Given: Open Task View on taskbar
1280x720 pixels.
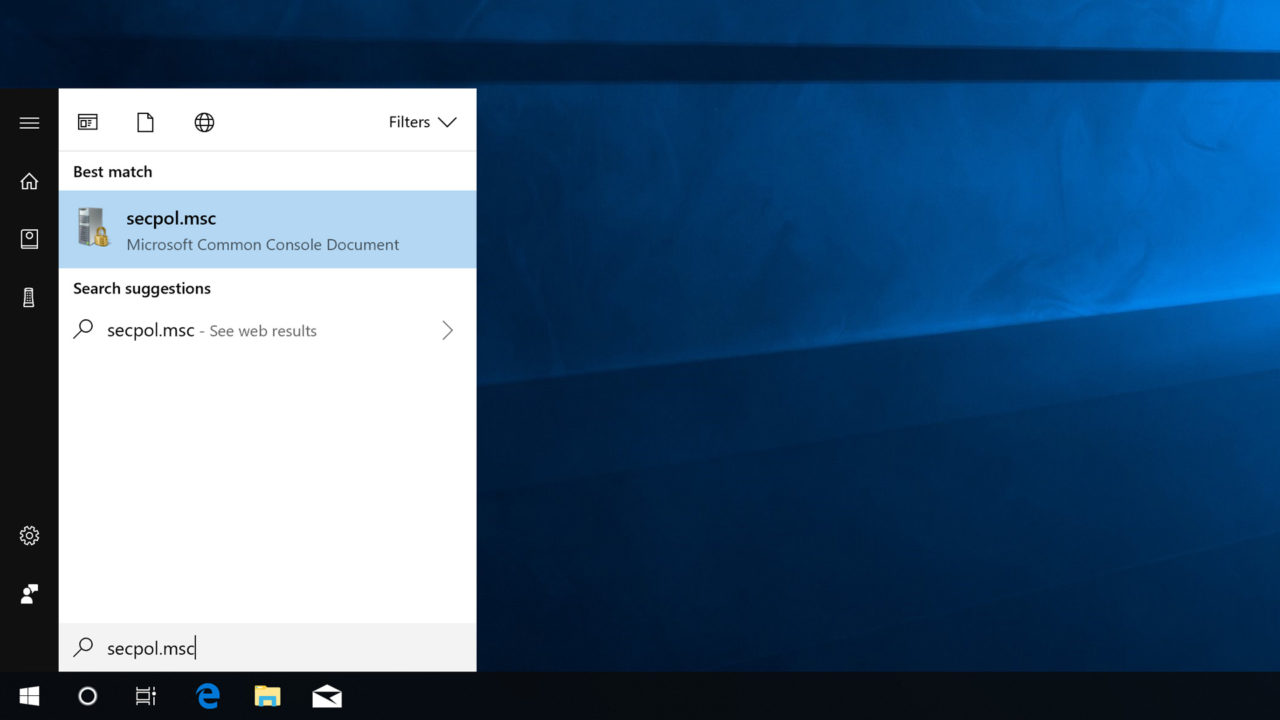Looking at the screenshot, I should coord(146,696).
